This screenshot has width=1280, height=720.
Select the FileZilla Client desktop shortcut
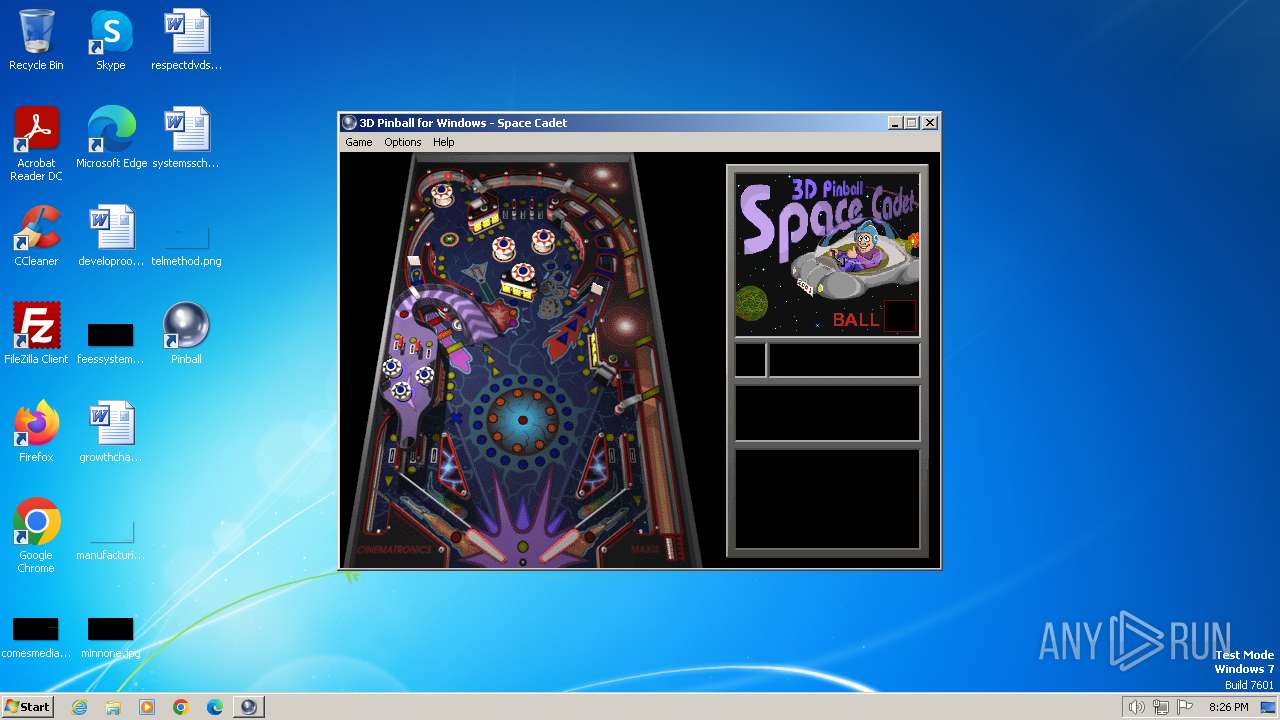pyautogui.click(x=36, y=334)
